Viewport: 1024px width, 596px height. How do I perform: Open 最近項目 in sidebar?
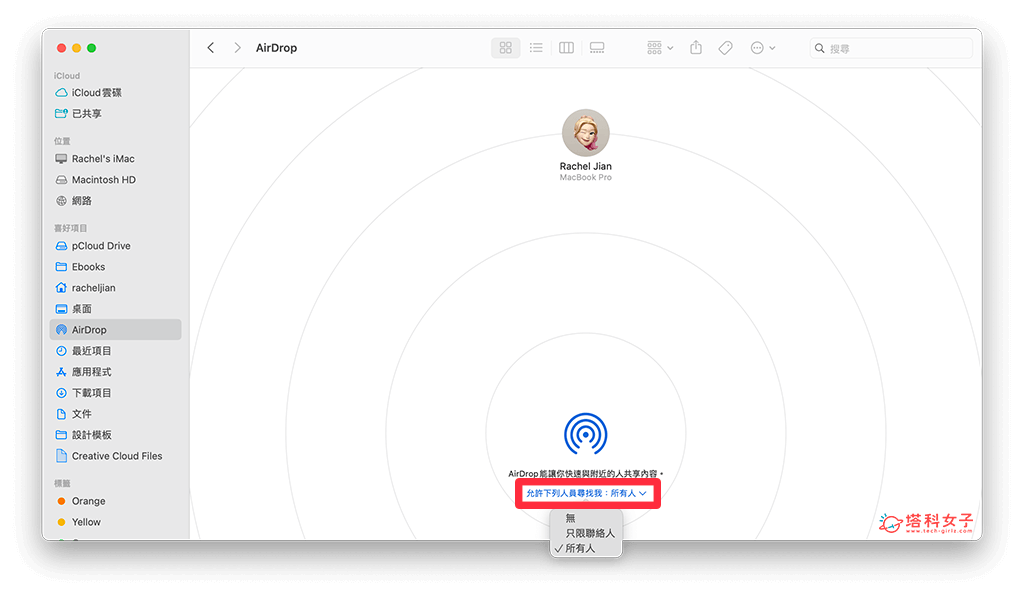point(116,351)
